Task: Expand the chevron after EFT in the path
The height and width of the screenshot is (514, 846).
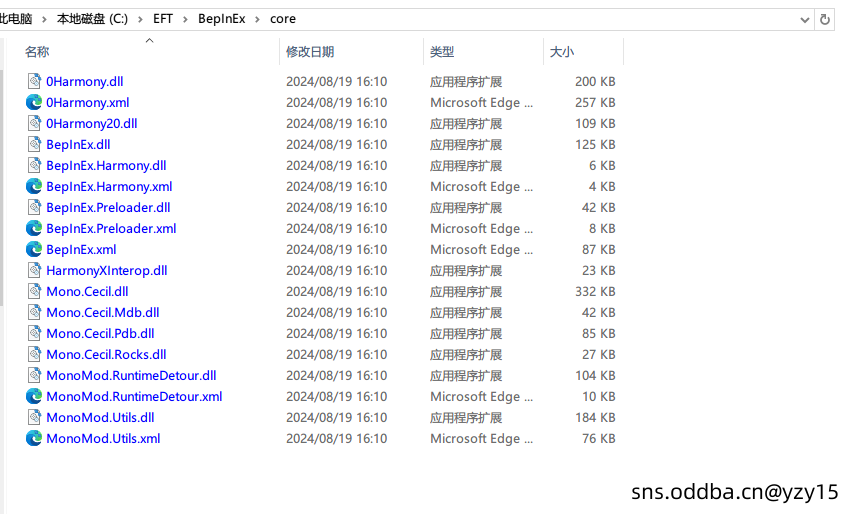Action: 185,19
